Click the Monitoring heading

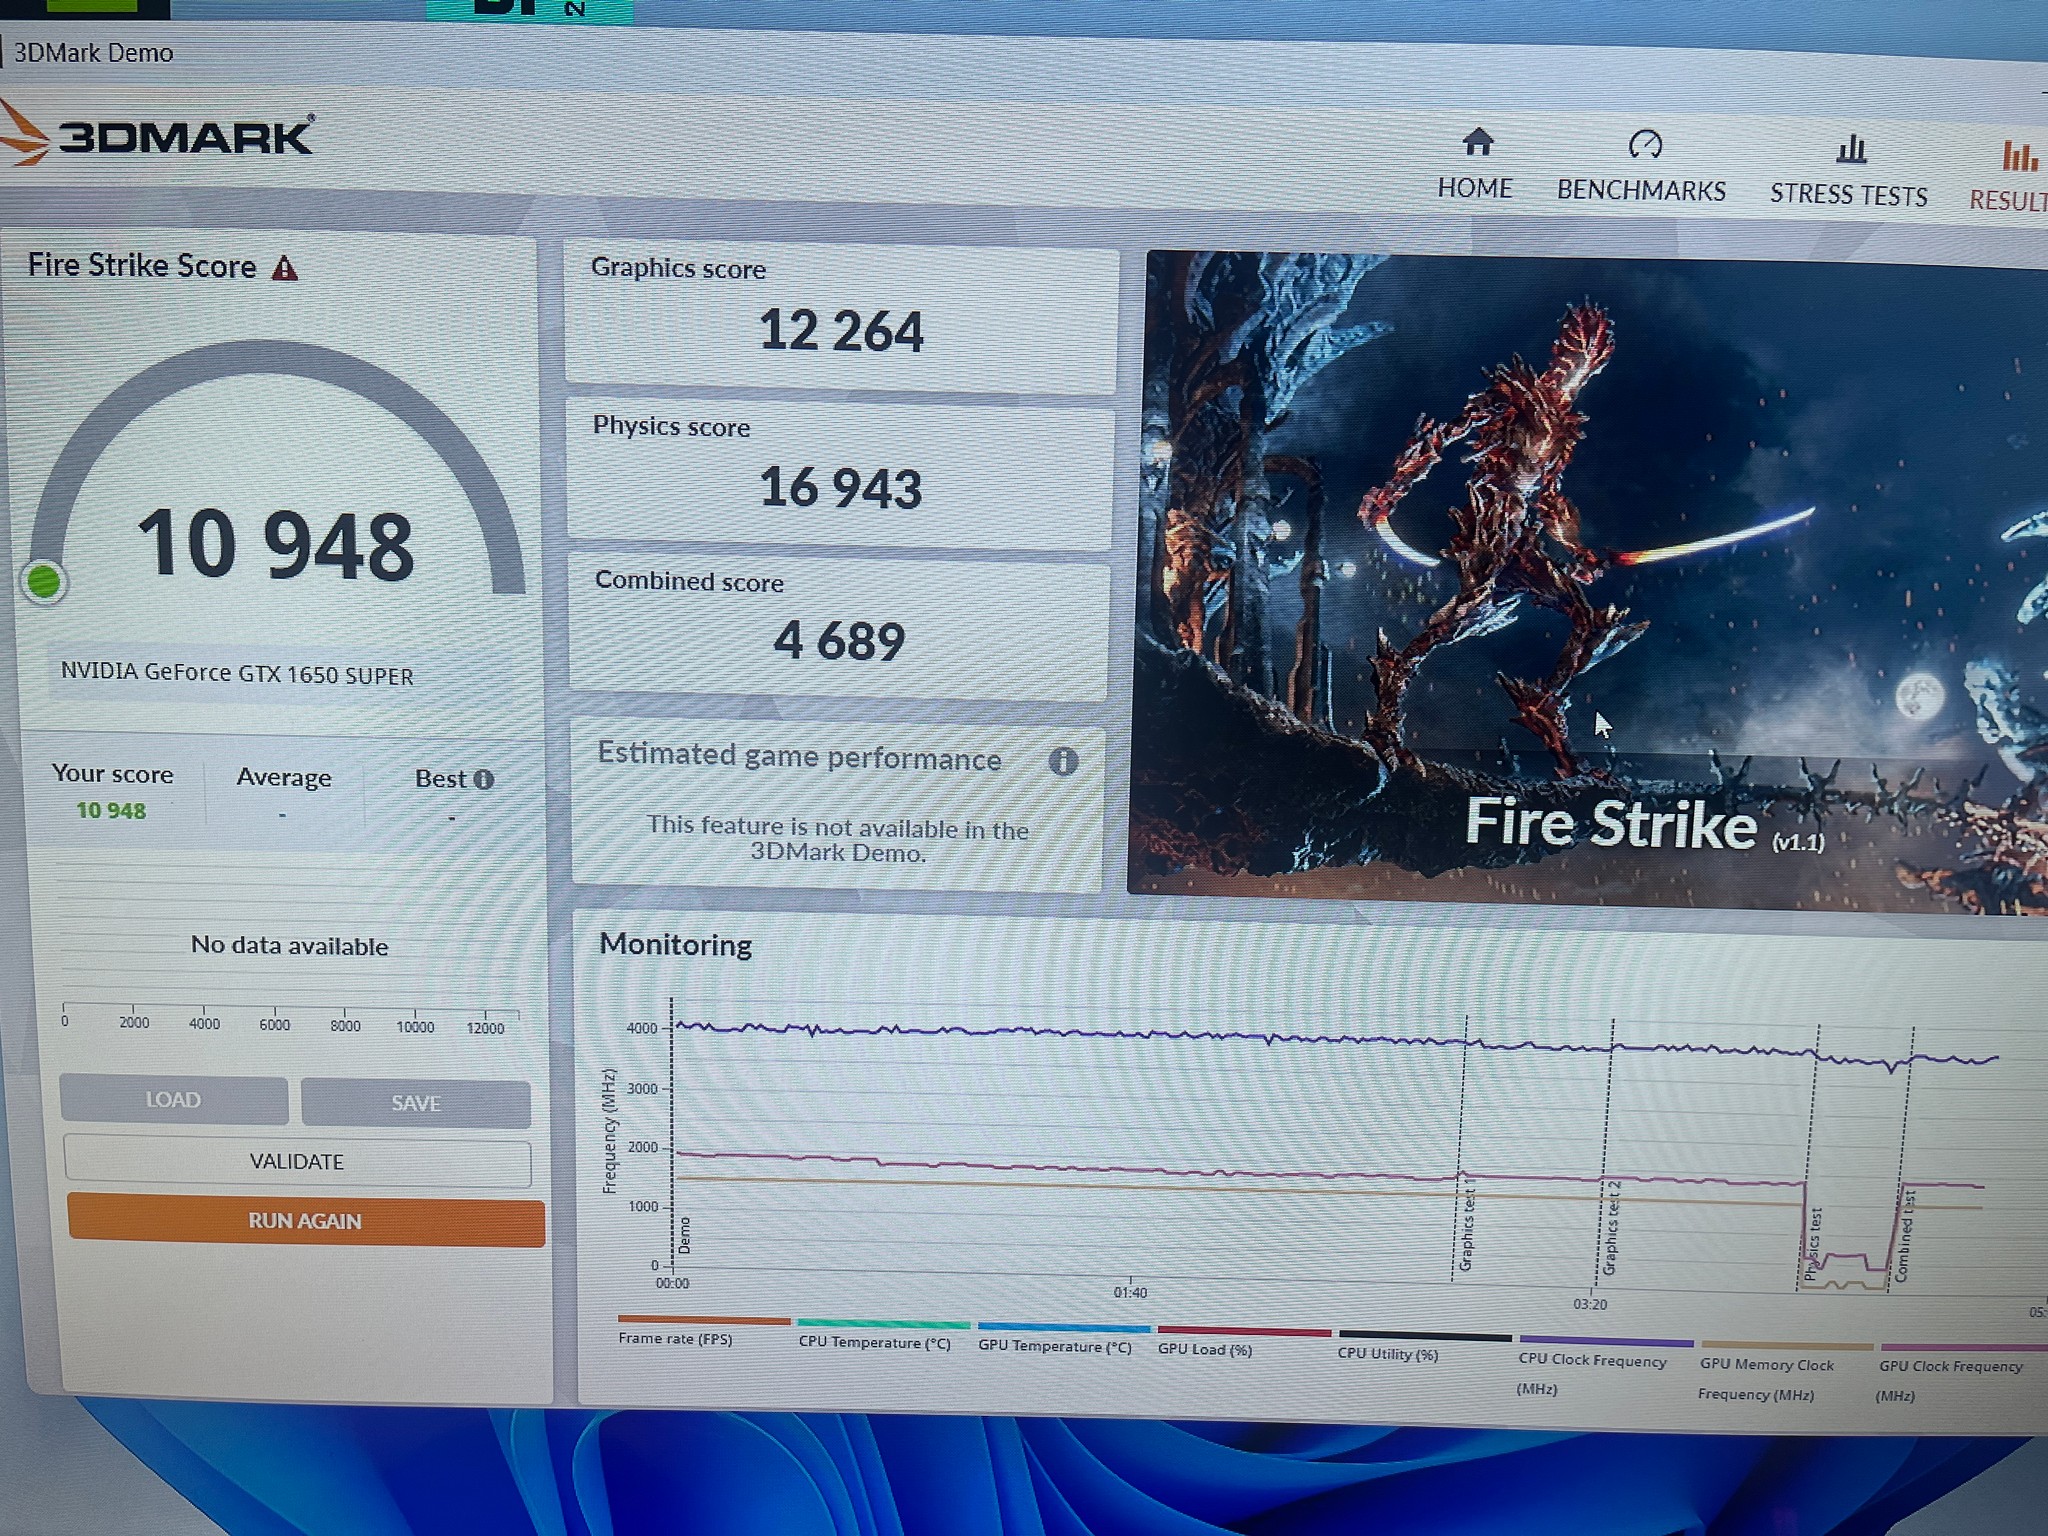pos(676,945)
